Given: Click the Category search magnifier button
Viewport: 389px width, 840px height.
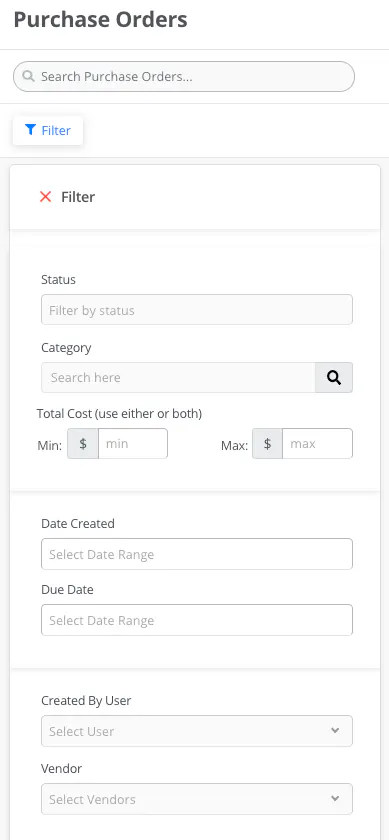Looking at the screenshot, I should tap(334, 378).
